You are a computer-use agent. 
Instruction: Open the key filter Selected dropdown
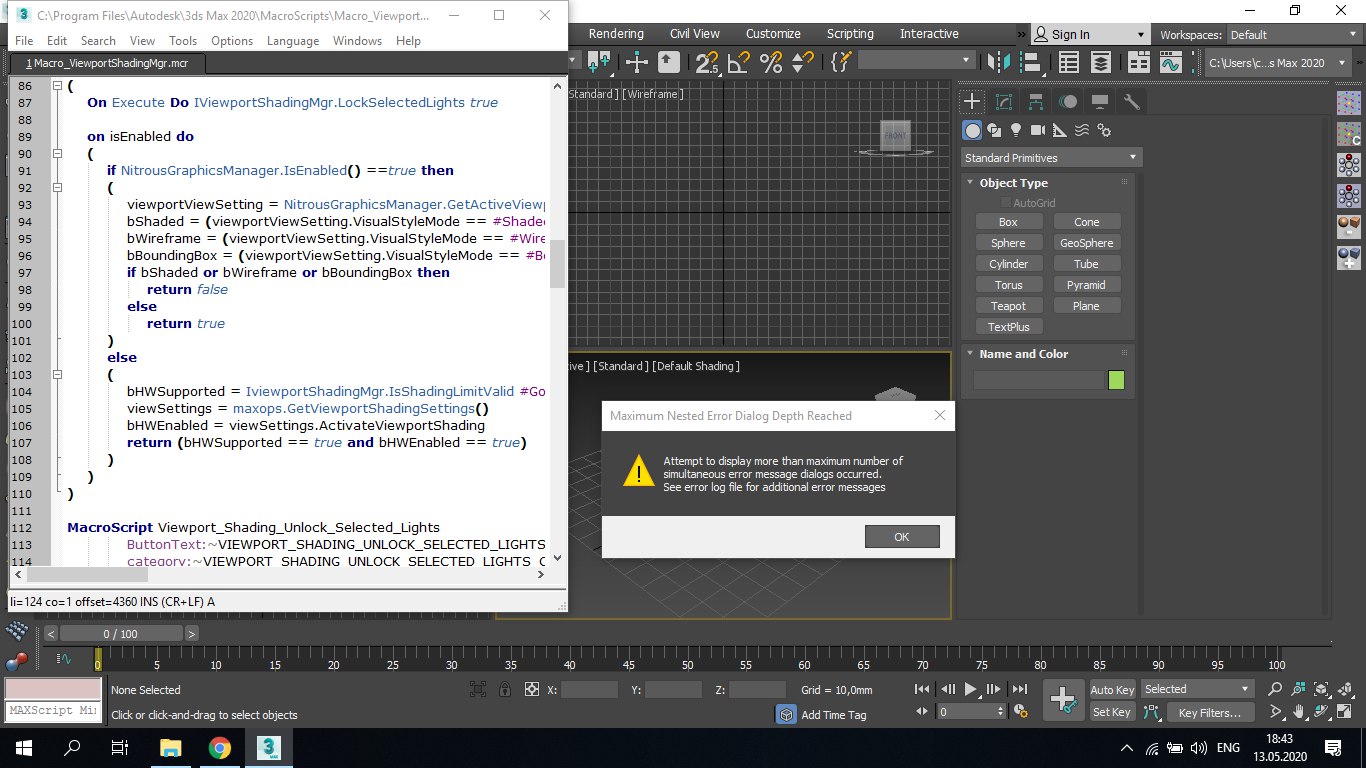[x=1197, y=689]
